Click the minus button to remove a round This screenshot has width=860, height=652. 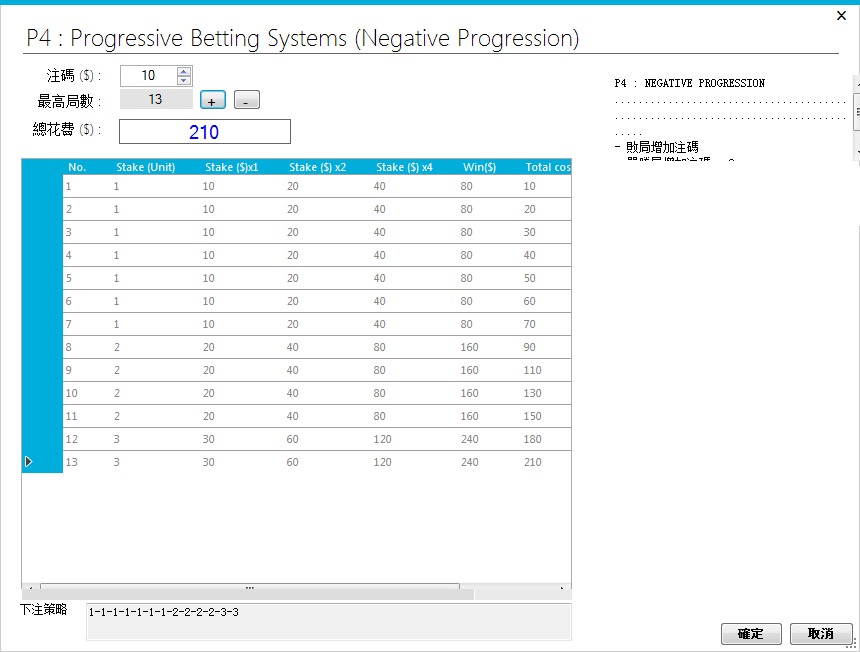[246, 100]
